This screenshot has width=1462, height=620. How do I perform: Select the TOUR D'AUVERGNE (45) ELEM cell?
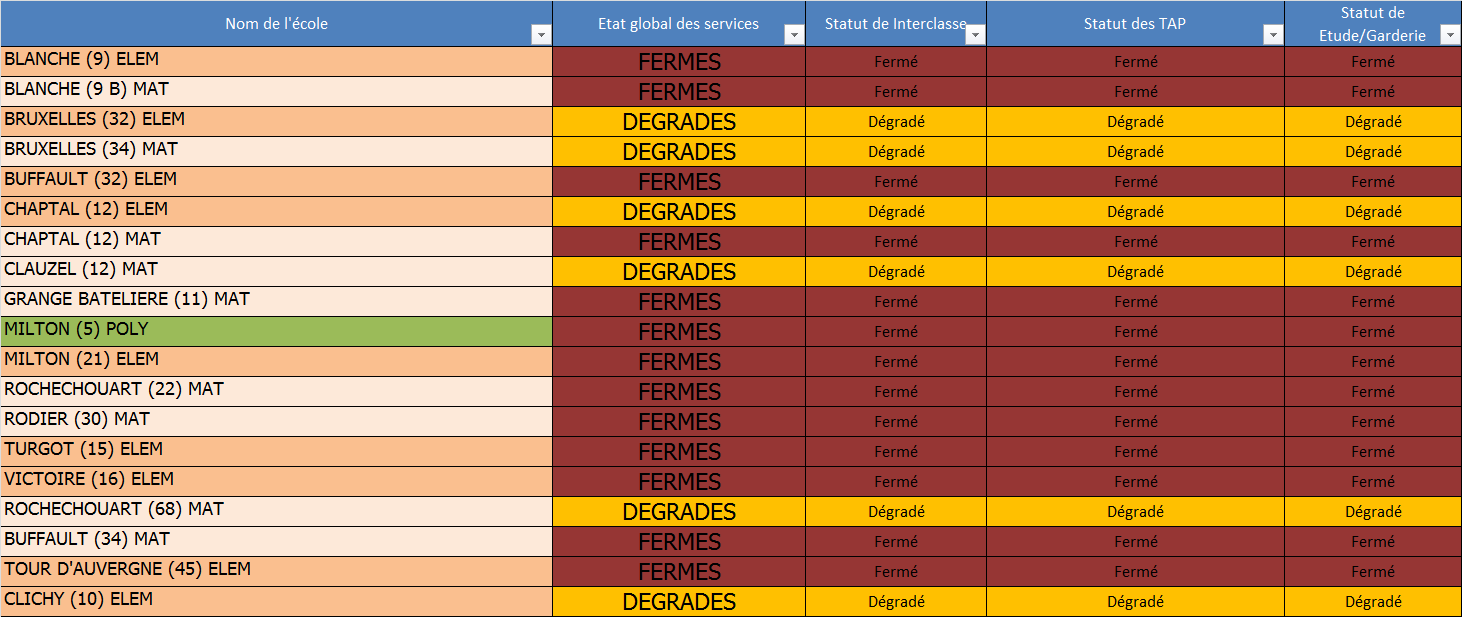(x=277, y=572)
